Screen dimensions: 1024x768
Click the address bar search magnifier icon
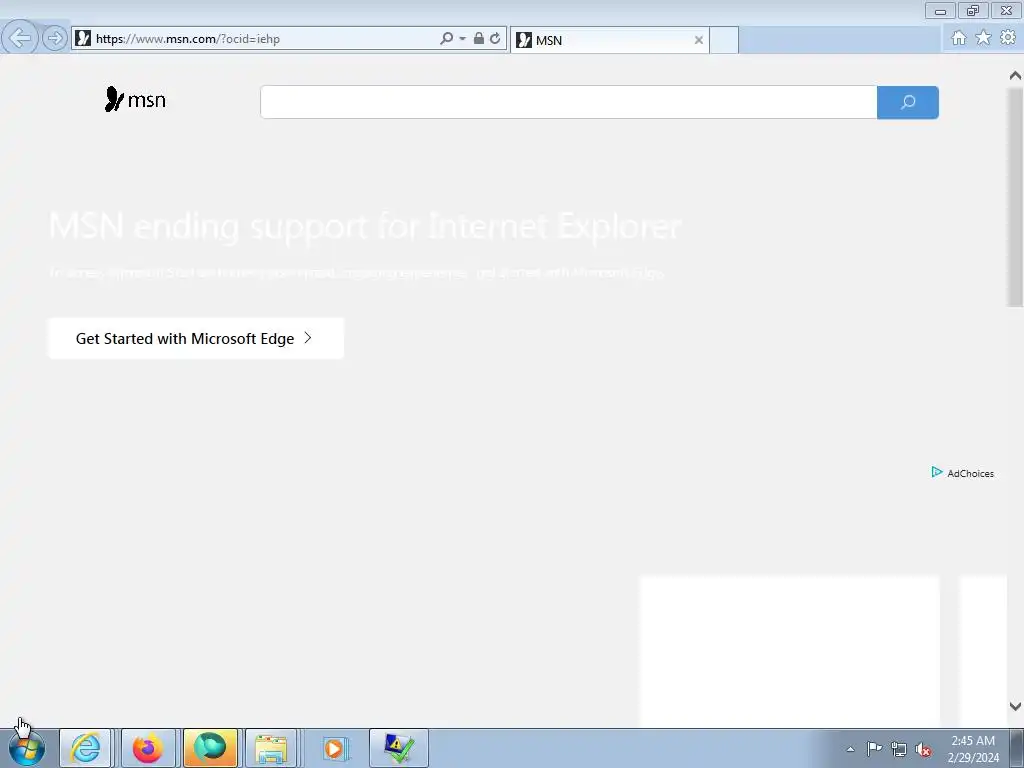(447, 39)
